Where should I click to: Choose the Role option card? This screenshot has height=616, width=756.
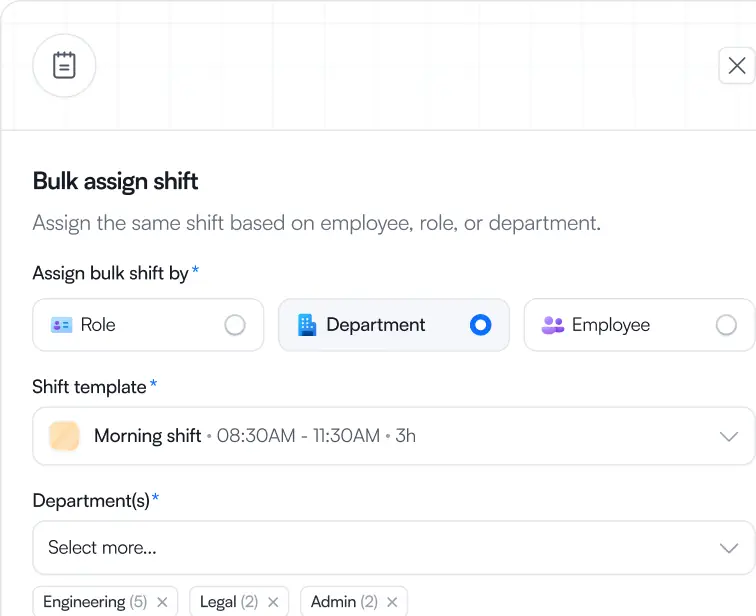tap(148, 325)
